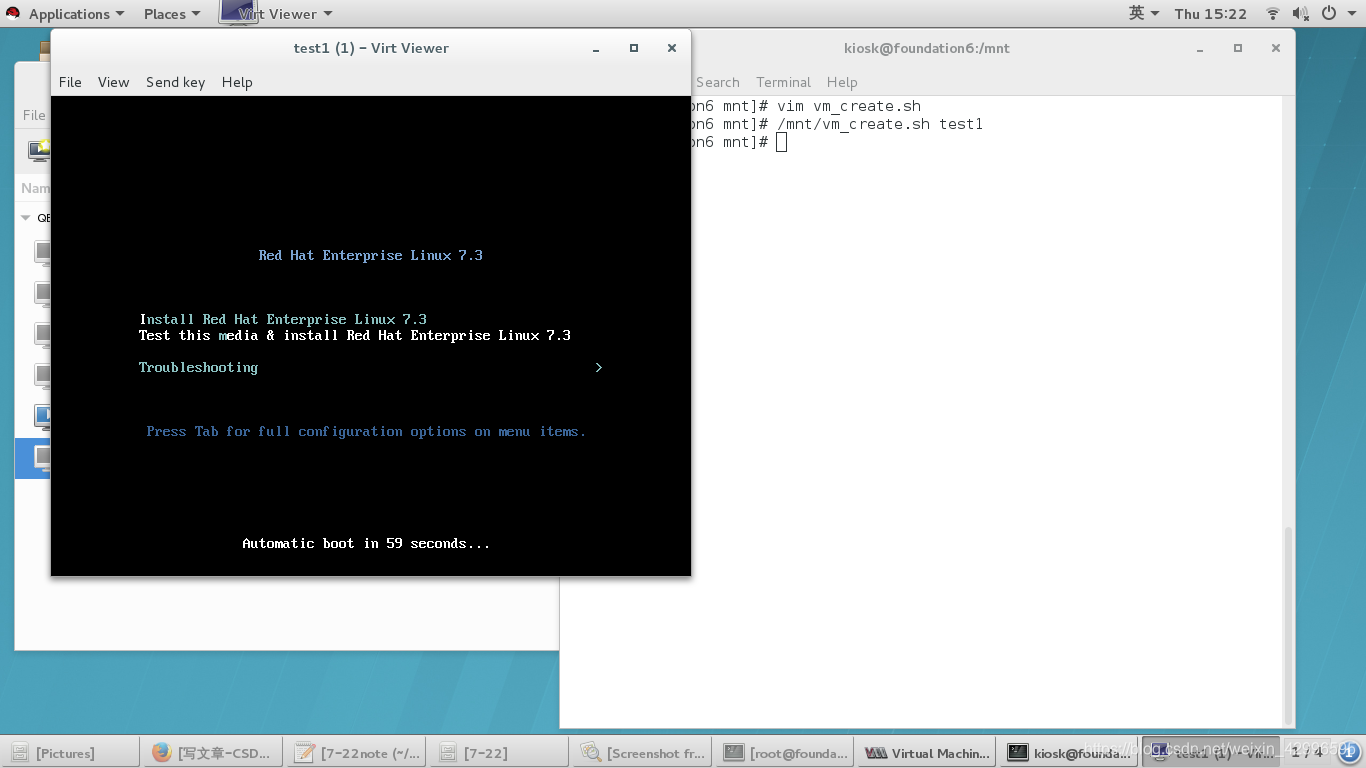Collapse the QEMU connection tree arrow
The image size is (1366, 768).
coord(25,217)
